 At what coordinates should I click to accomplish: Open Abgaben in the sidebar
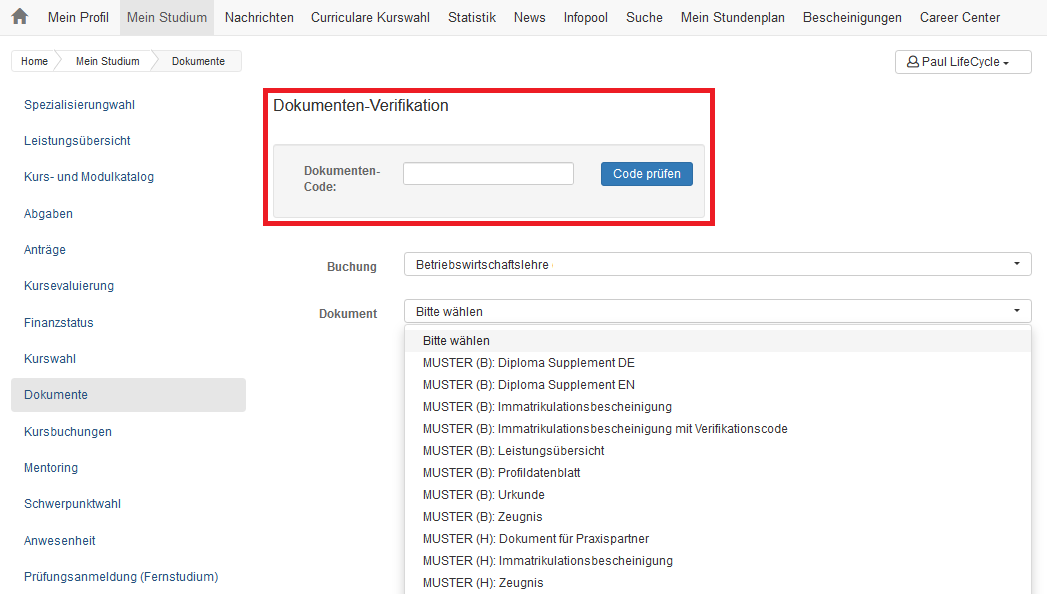click(x=48, y=214)
